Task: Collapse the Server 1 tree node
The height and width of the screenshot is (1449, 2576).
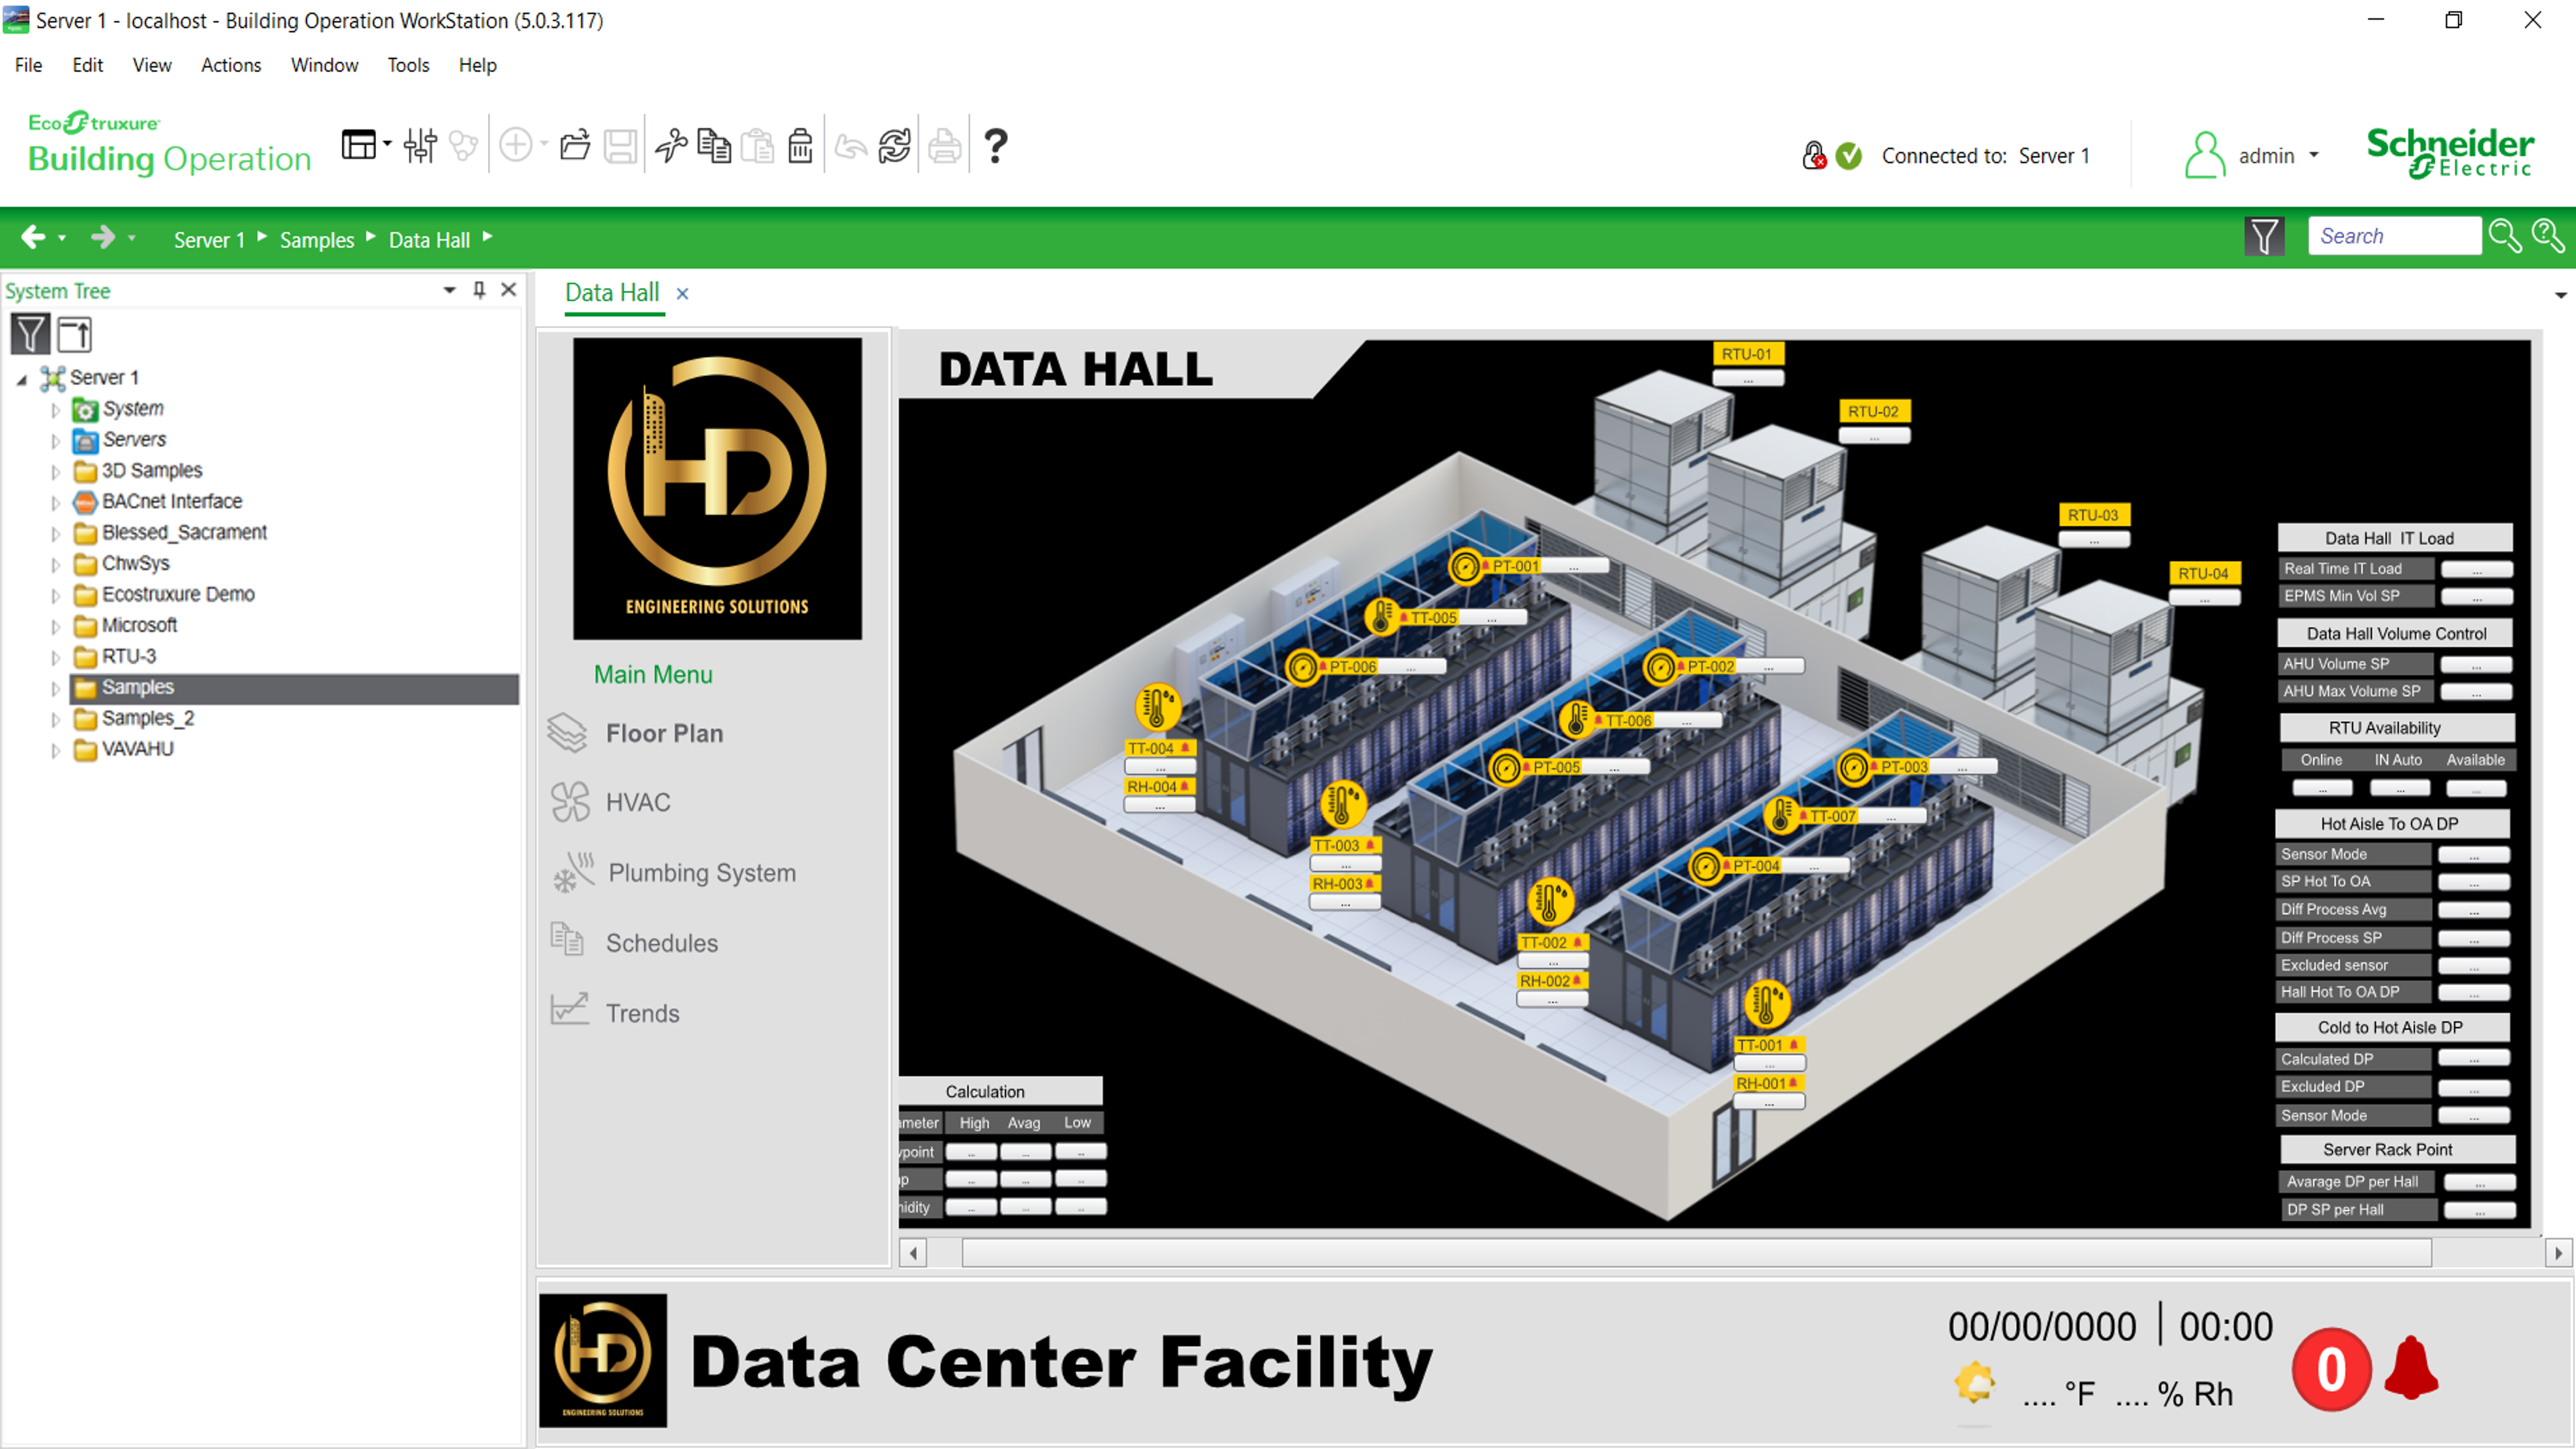Action: click(x=22, y=379)
